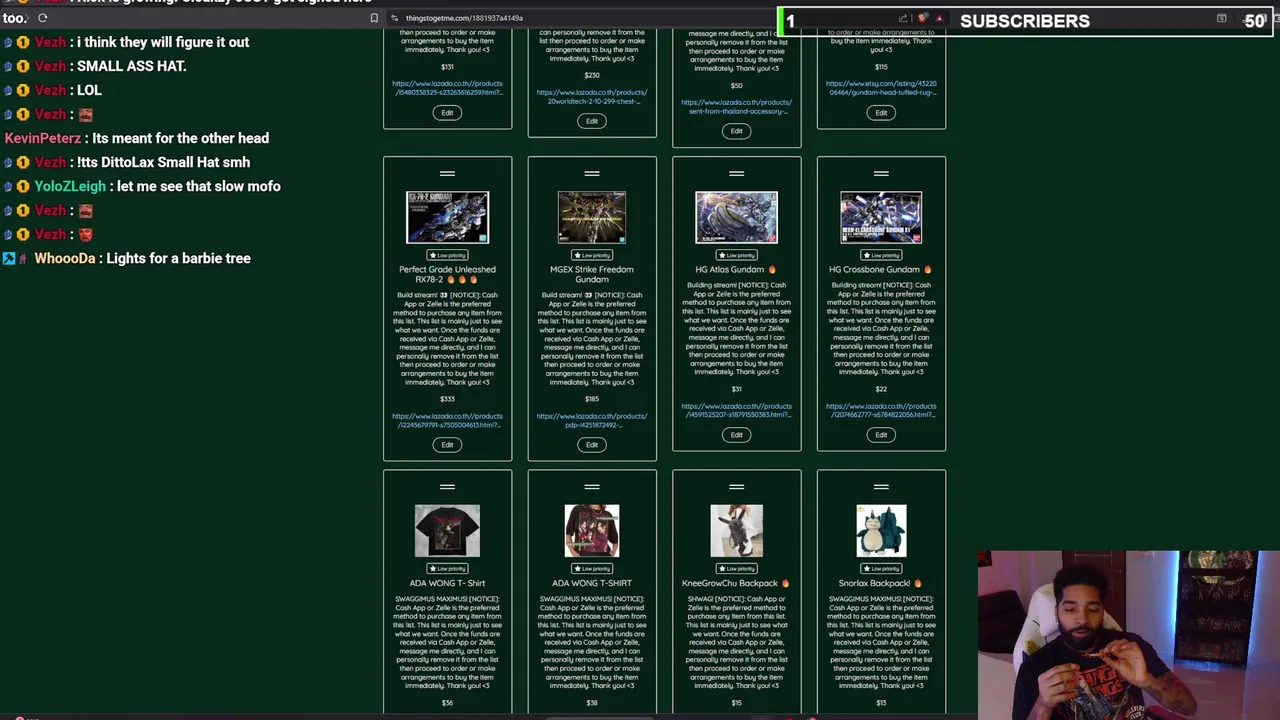
Task: Click Low priority badge on MGEX Strike Freedom
Action: coord(592,255)
